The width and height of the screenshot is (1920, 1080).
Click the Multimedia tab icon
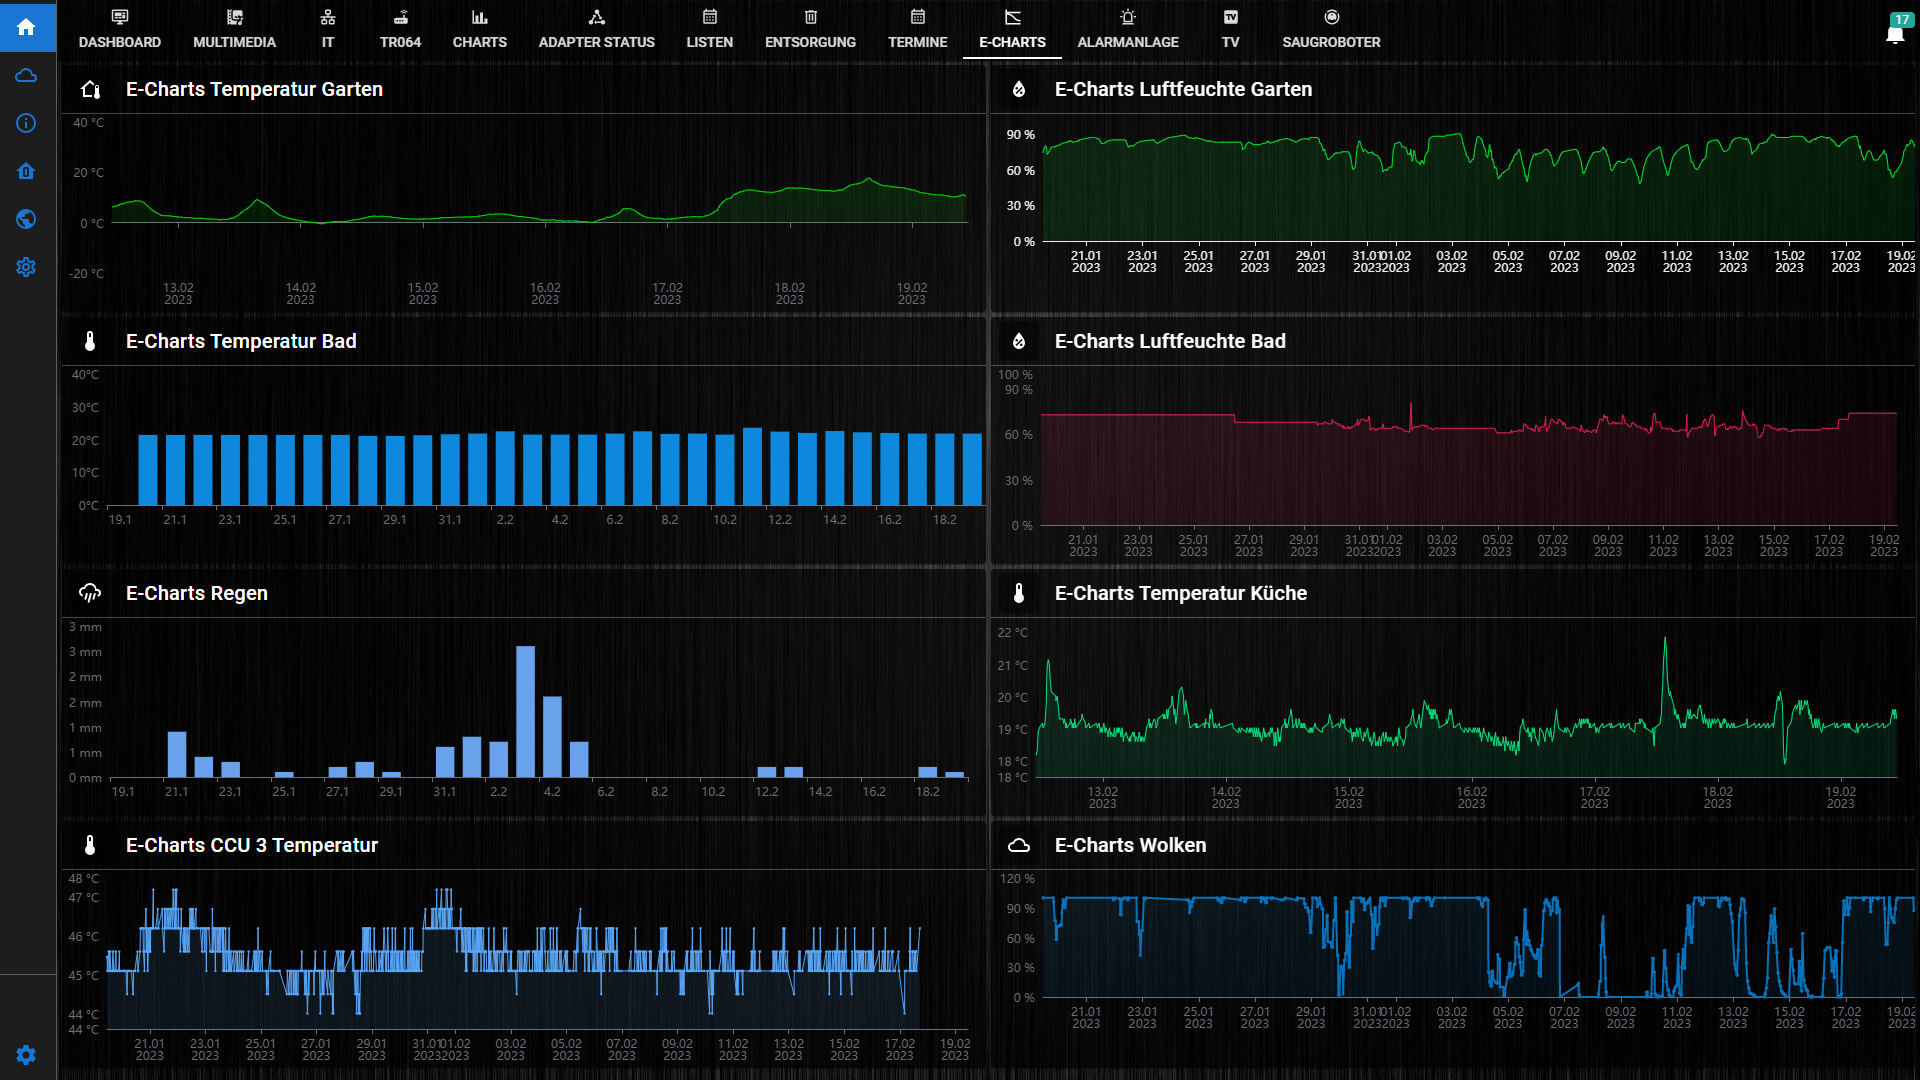click(x=235, y=17)
